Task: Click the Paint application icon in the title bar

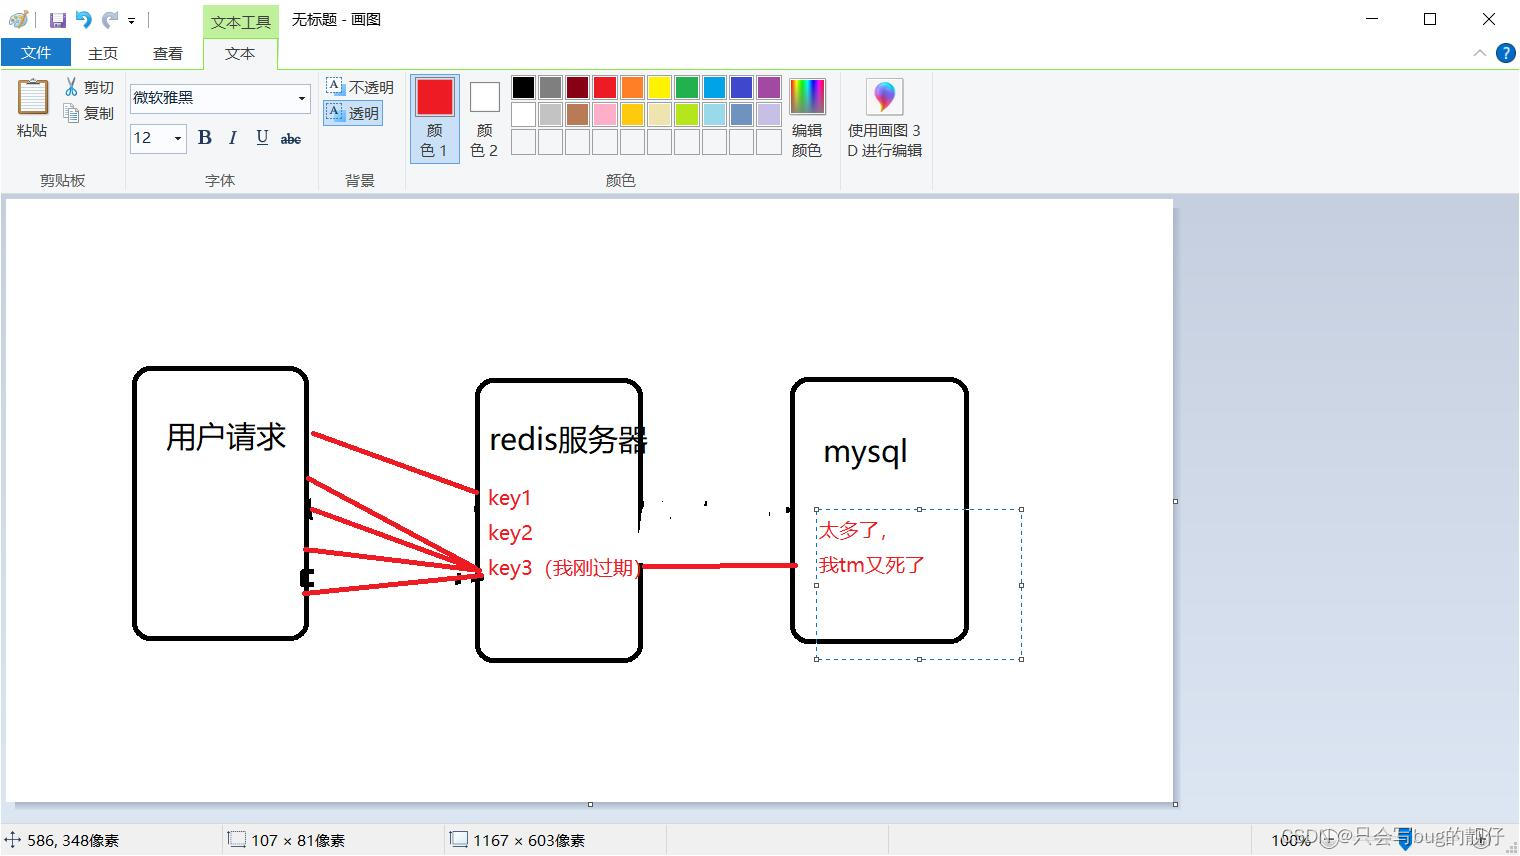Action: tap(18, 19)
